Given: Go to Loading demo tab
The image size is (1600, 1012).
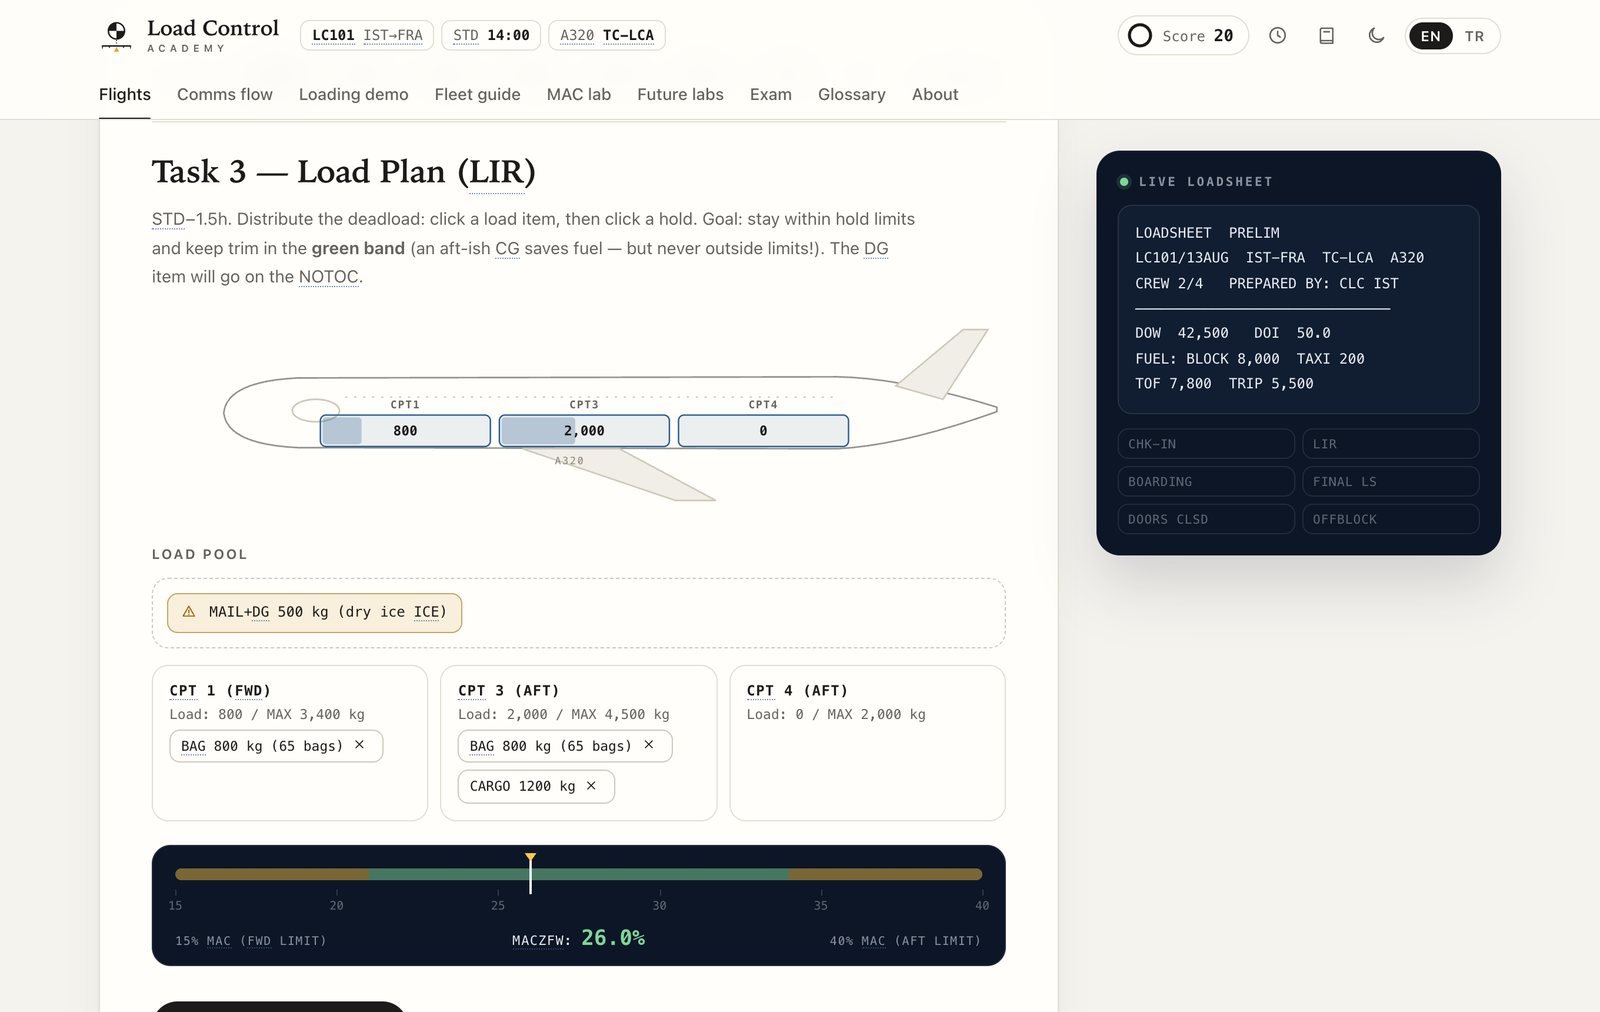Looking at the screenshot, I should pyautogui.click(x=354, y=94).
